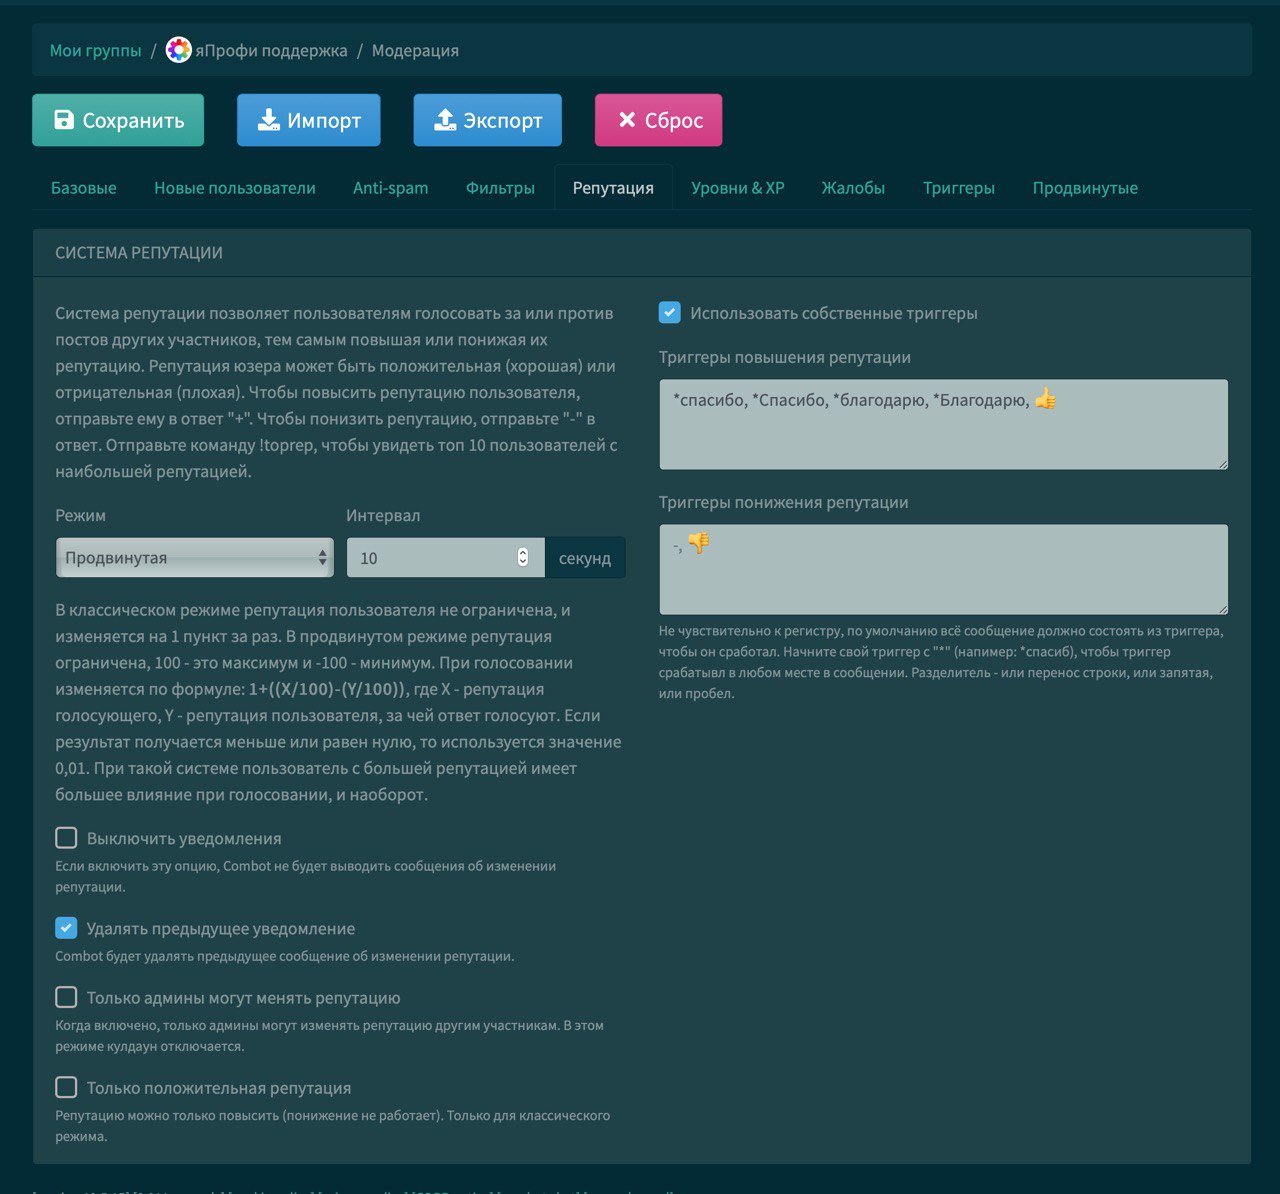Uncheck Удалять предыдущее уведомление
This screenshot has height=1194, width=1280.
(x=66, y=928)
